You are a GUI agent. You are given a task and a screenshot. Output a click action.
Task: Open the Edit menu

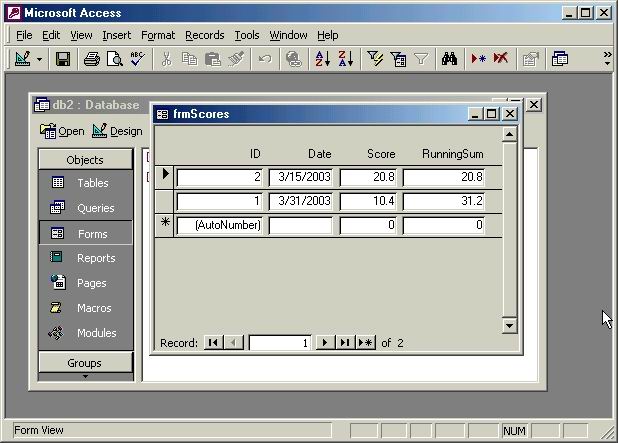pos(51,35)
